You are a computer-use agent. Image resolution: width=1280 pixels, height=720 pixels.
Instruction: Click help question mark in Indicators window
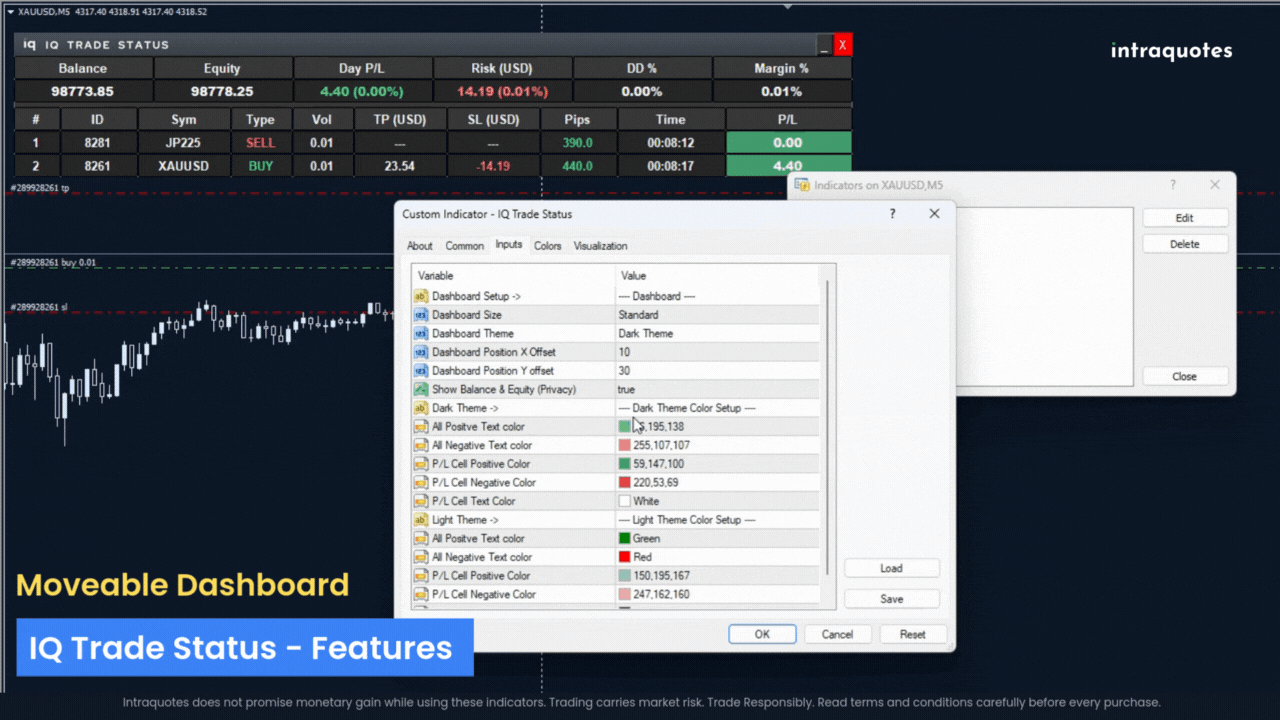pos(1173,185)
